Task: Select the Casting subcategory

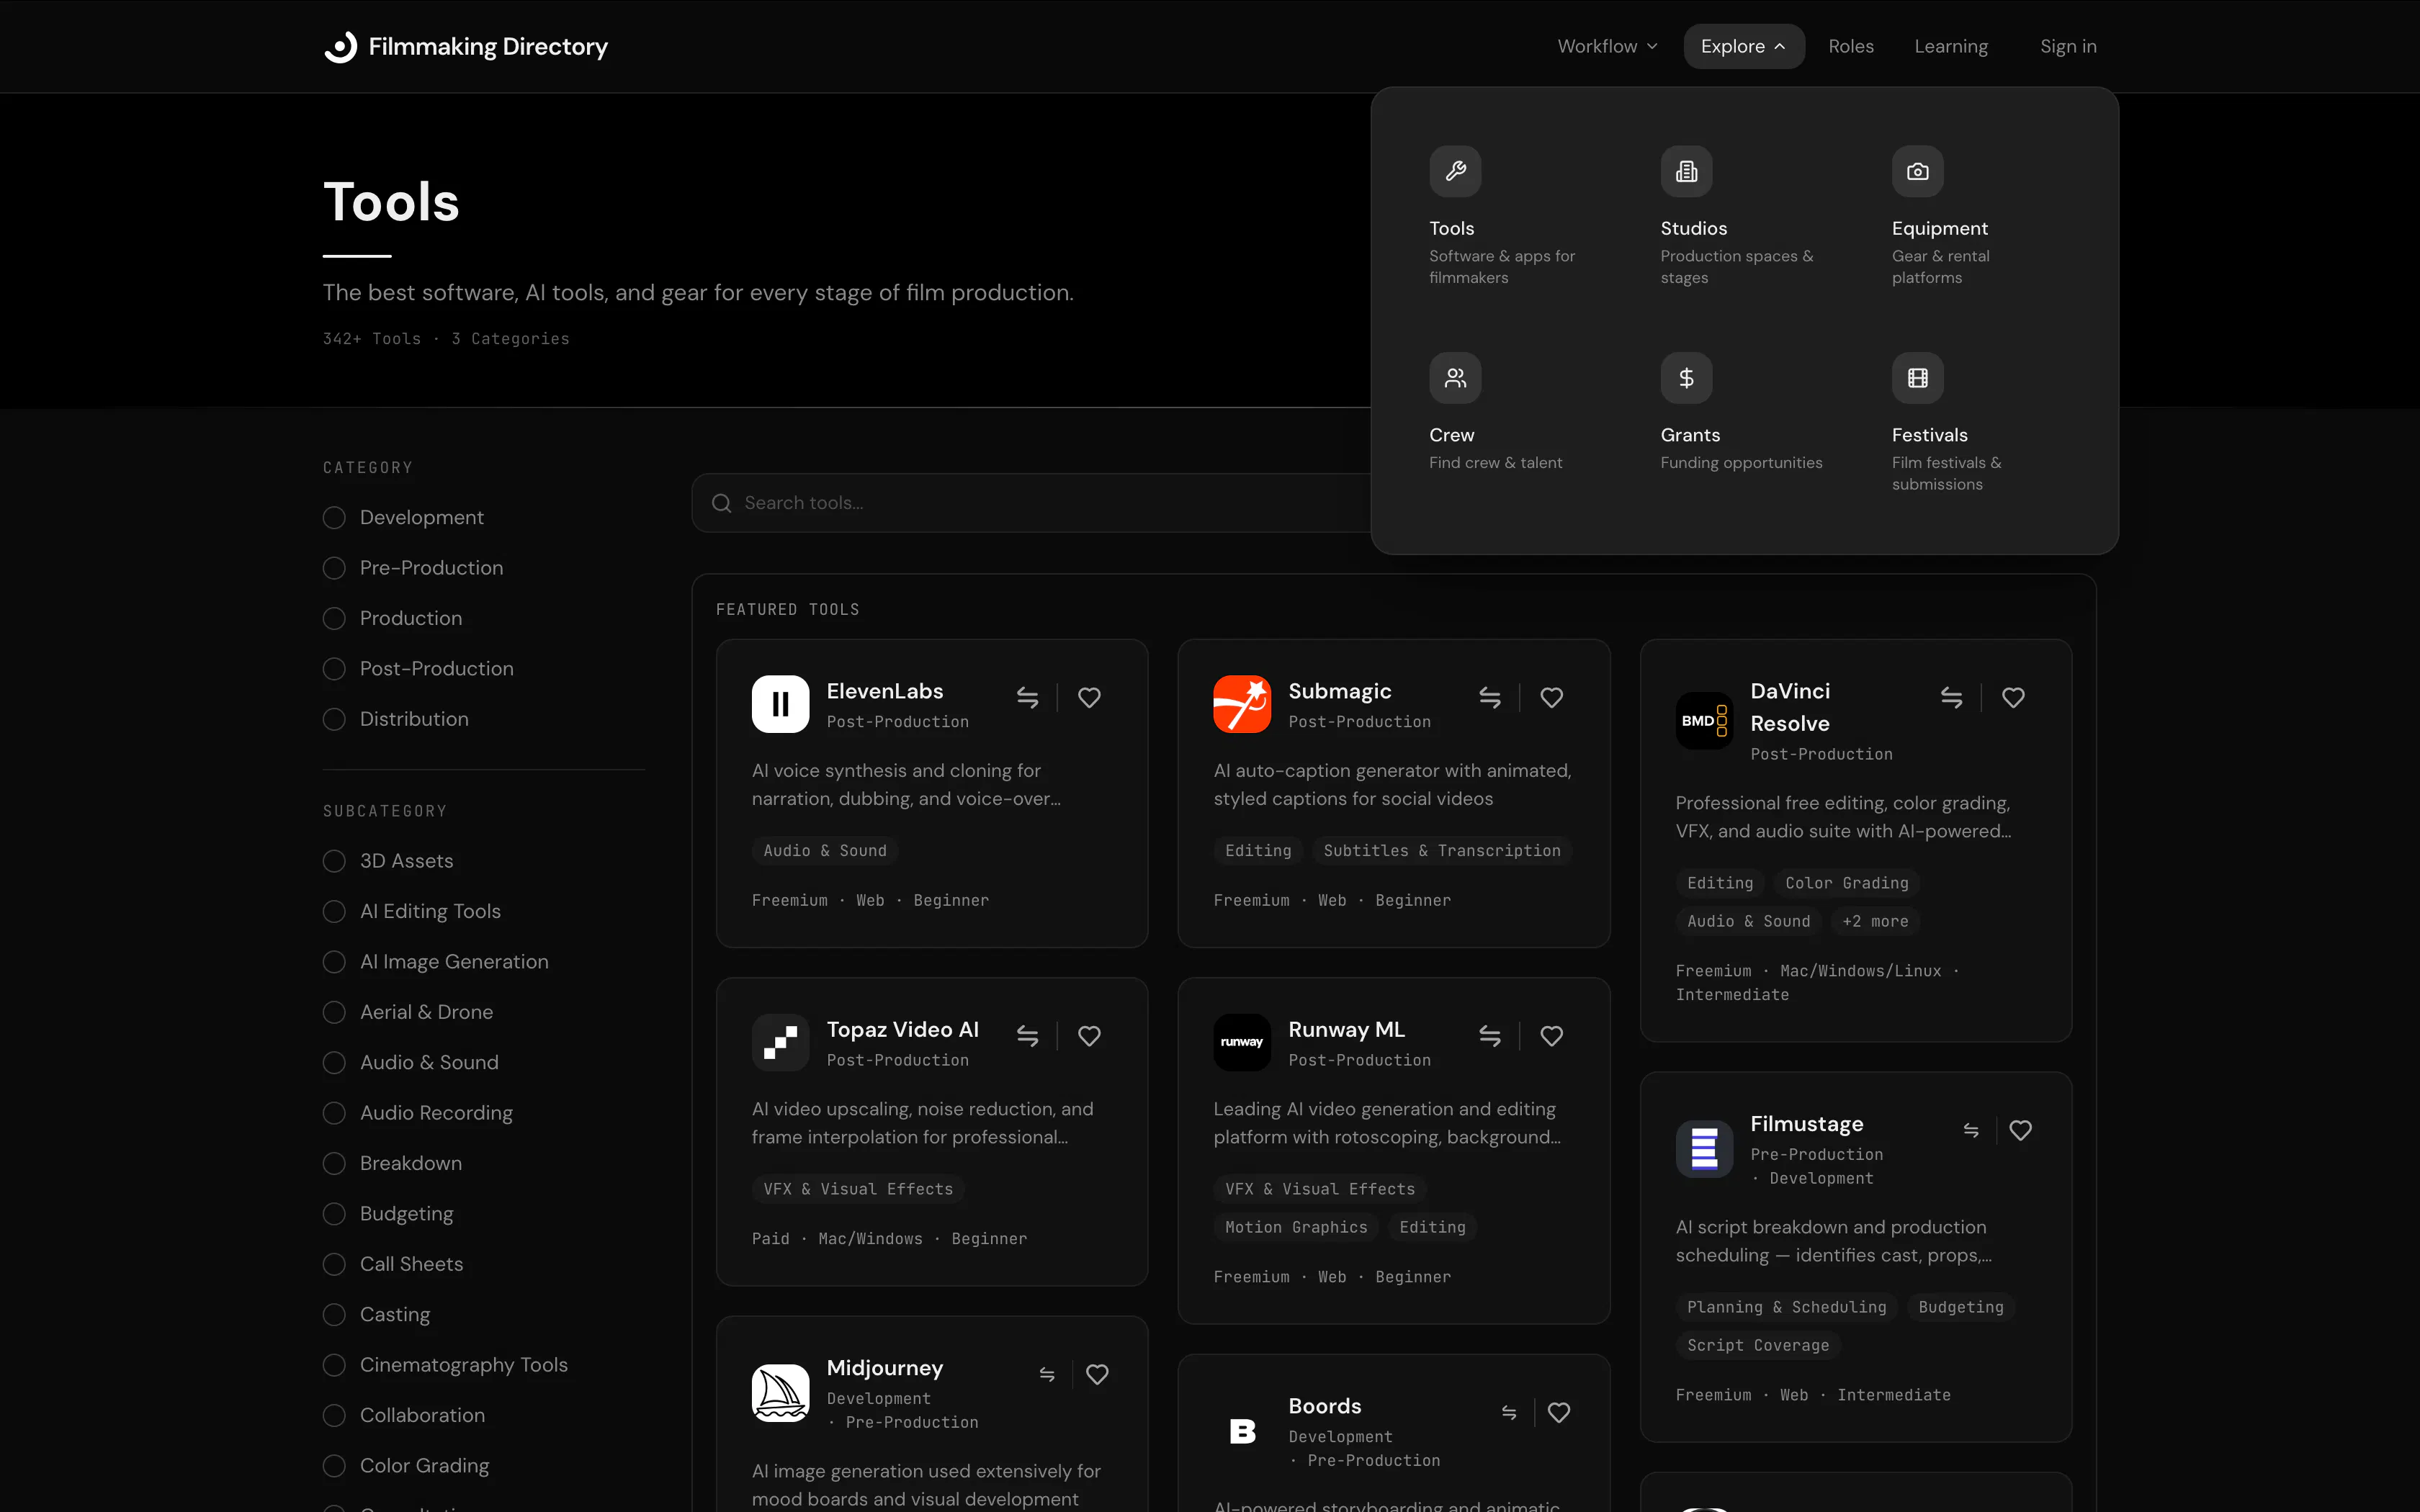Action: [x=334, y=1314]
